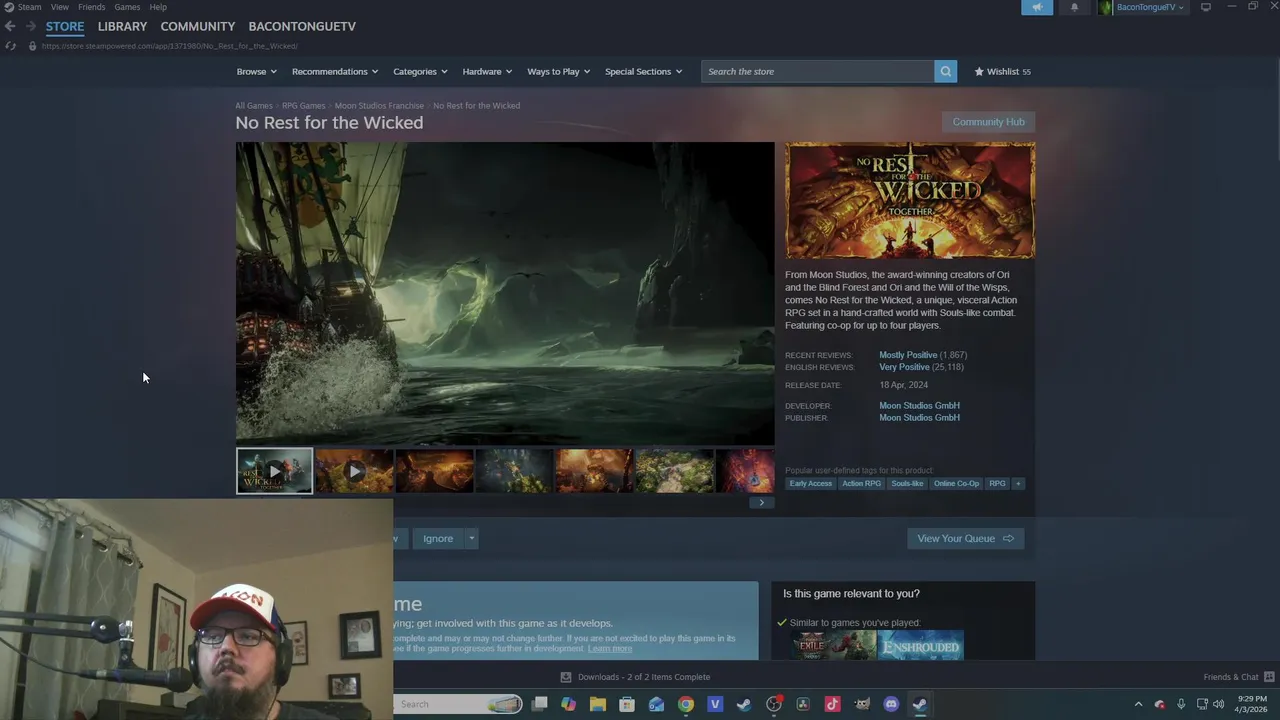Expand the Hardware dropdown

487,71
